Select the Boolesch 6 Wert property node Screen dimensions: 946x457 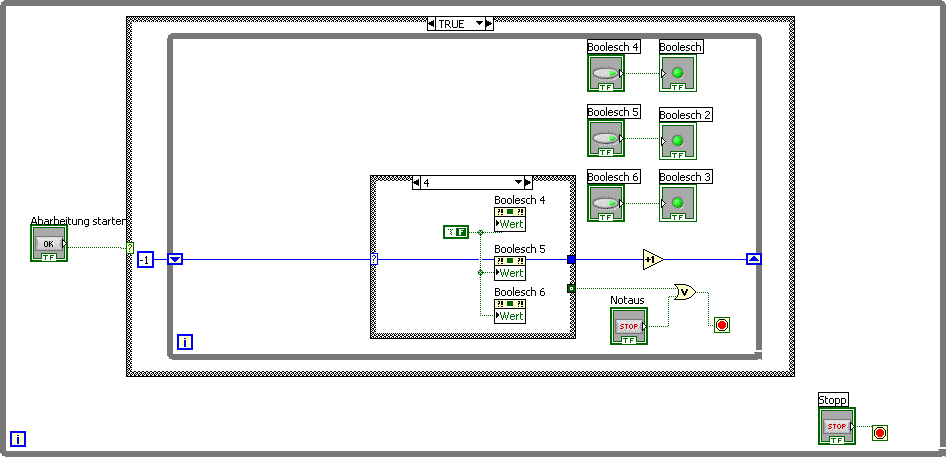[x=510, y=312]
